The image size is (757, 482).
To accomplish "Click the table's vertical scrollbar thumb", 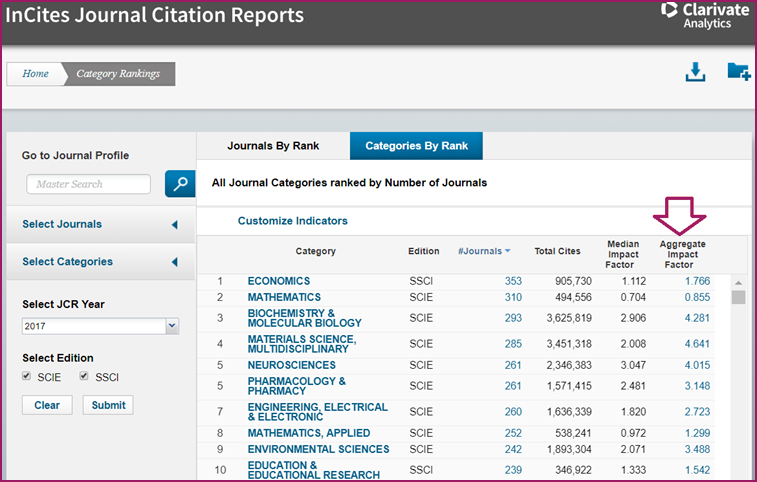I will pyautogui.click(x=738, y=297).
